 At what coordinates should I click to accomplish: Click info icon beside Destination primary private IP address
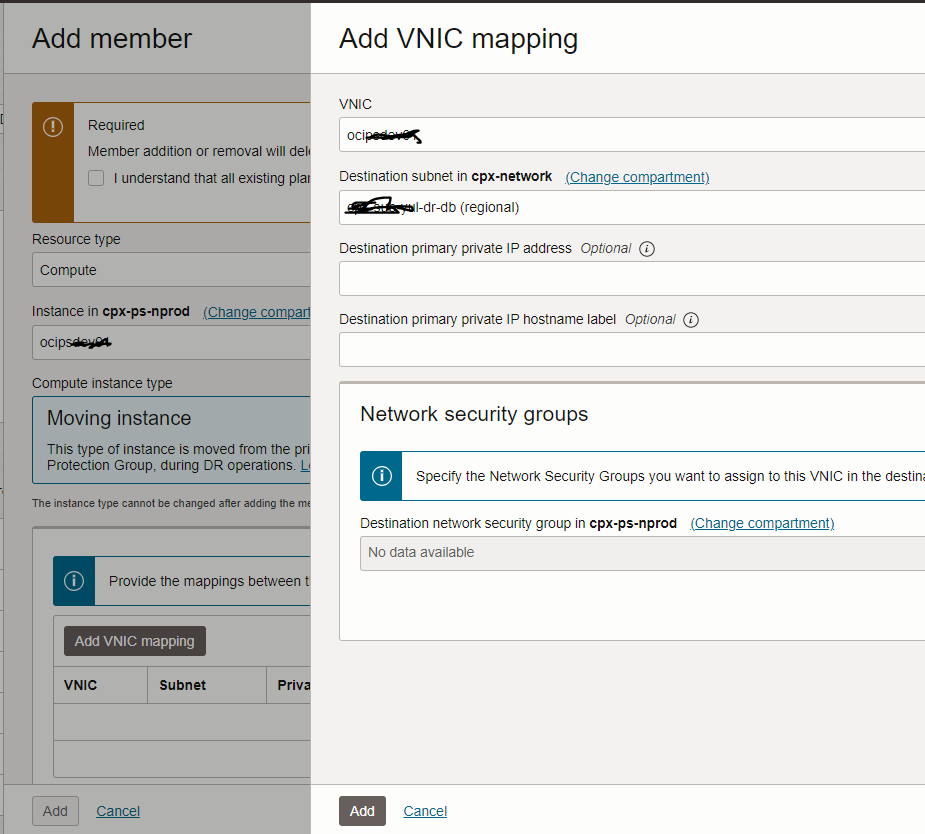click(x=646, y=249)
